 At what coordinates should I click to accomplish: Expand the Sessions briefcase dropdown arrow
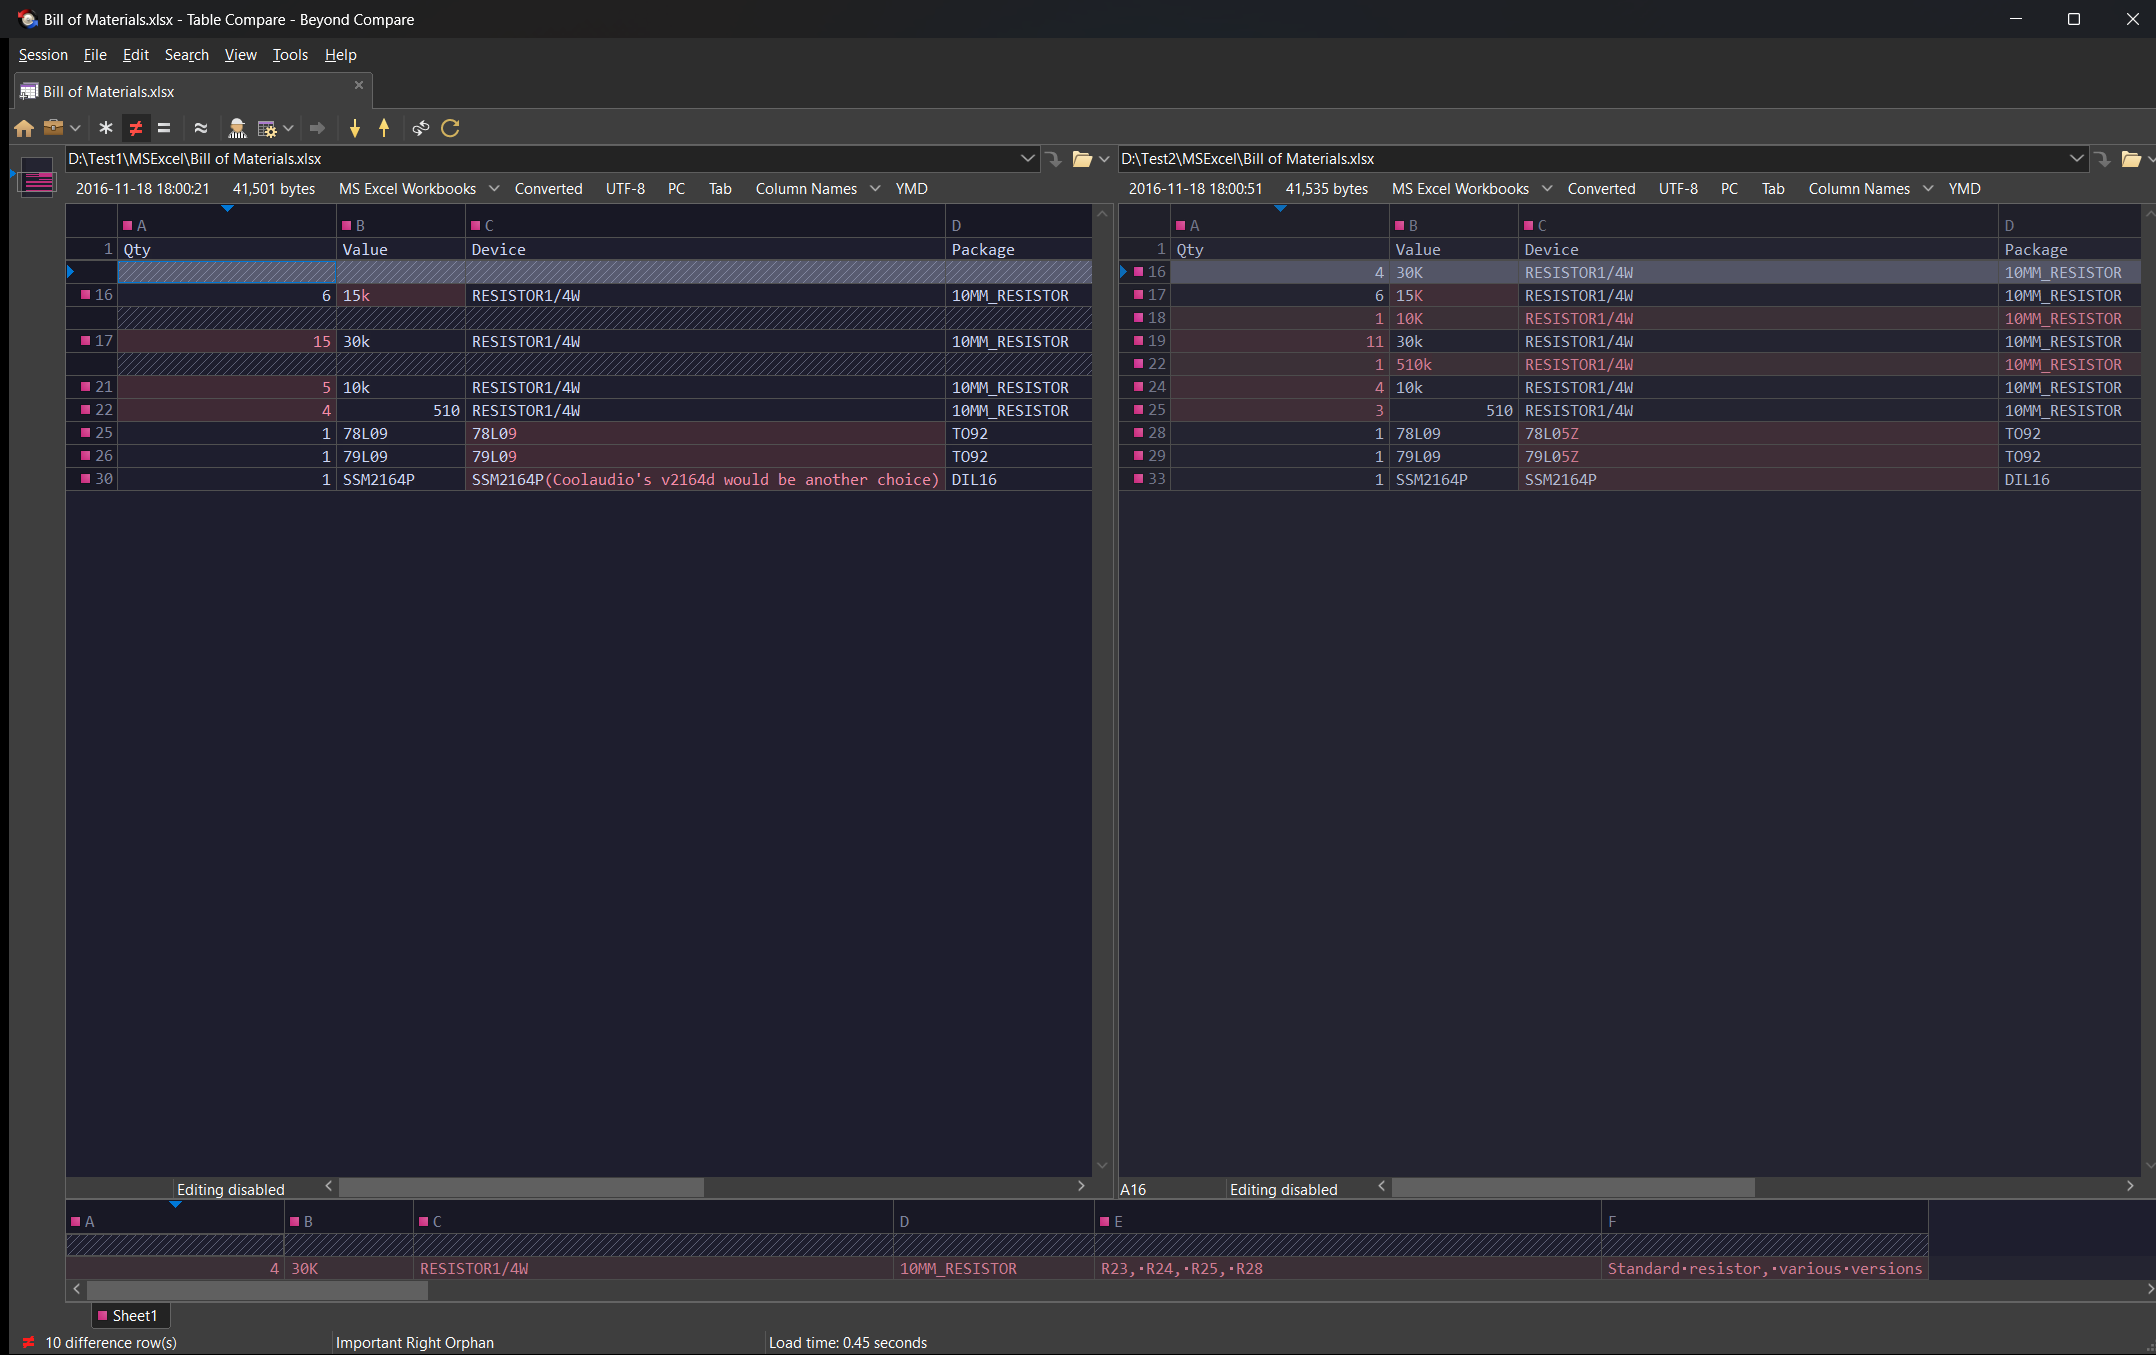click(x=75, y=128)
